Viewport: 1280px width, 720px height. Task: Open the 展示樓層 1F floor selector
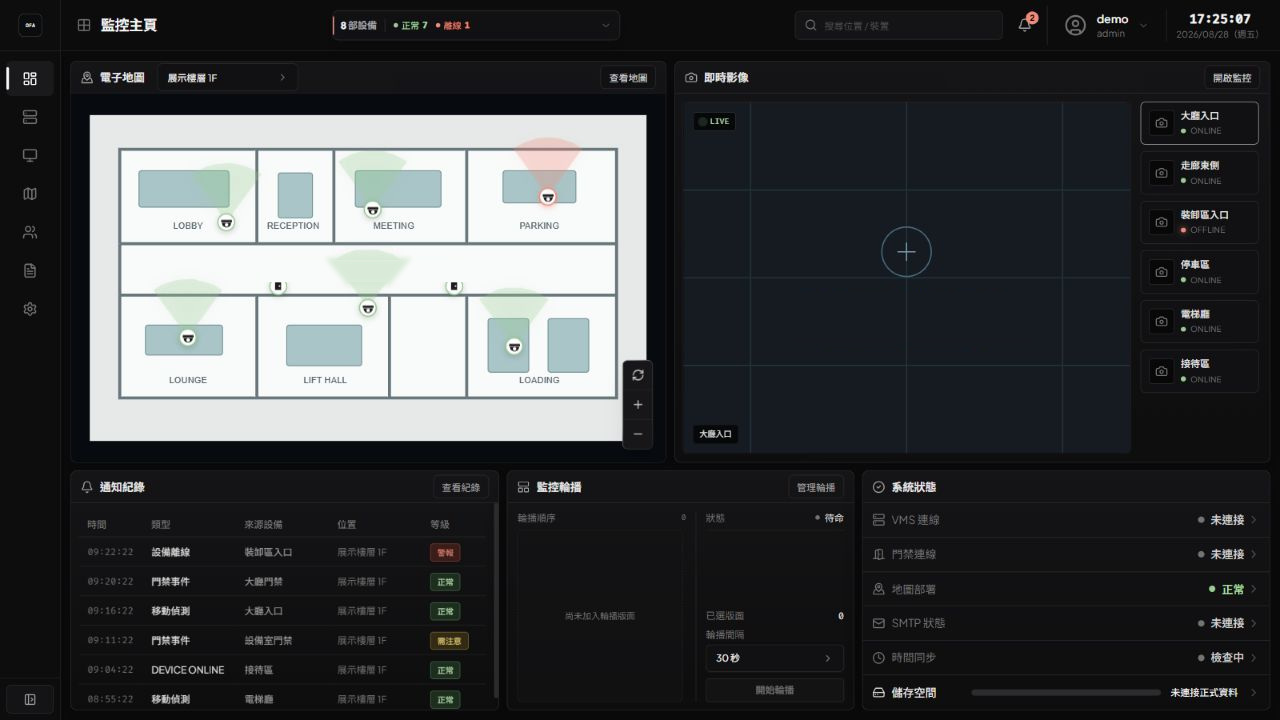228,77
